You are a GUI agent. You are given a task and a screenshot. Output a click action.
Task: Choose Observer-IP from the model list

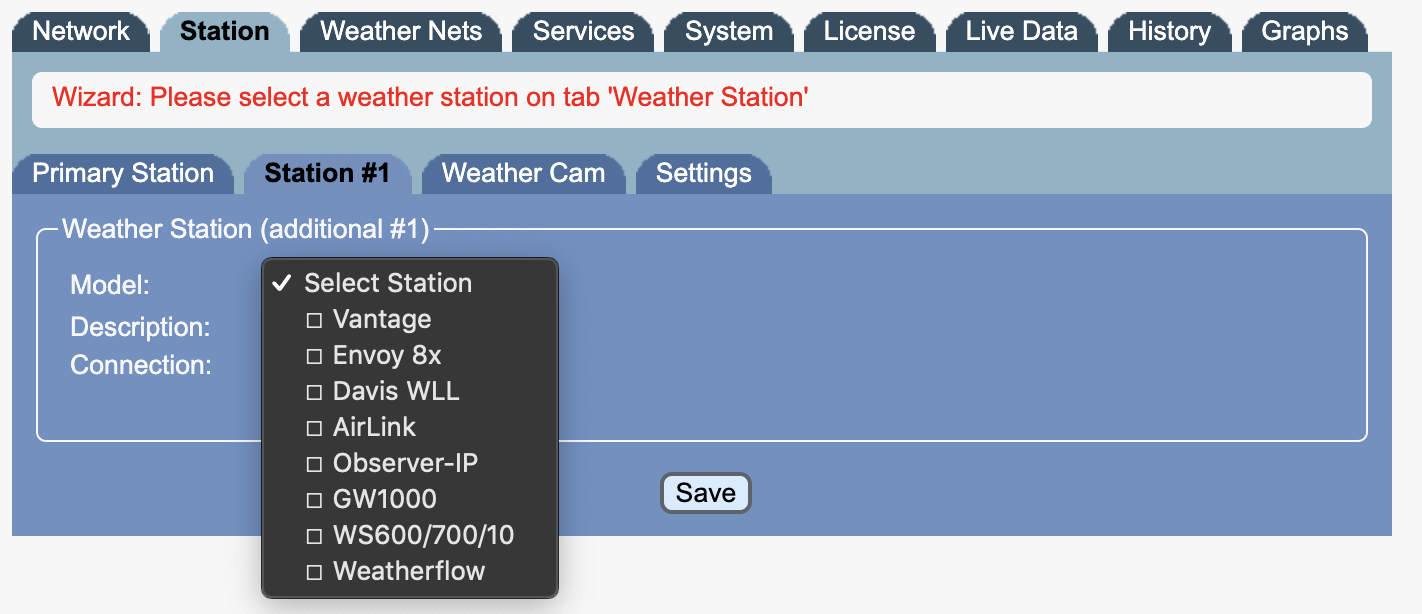(x=404, y=464)
